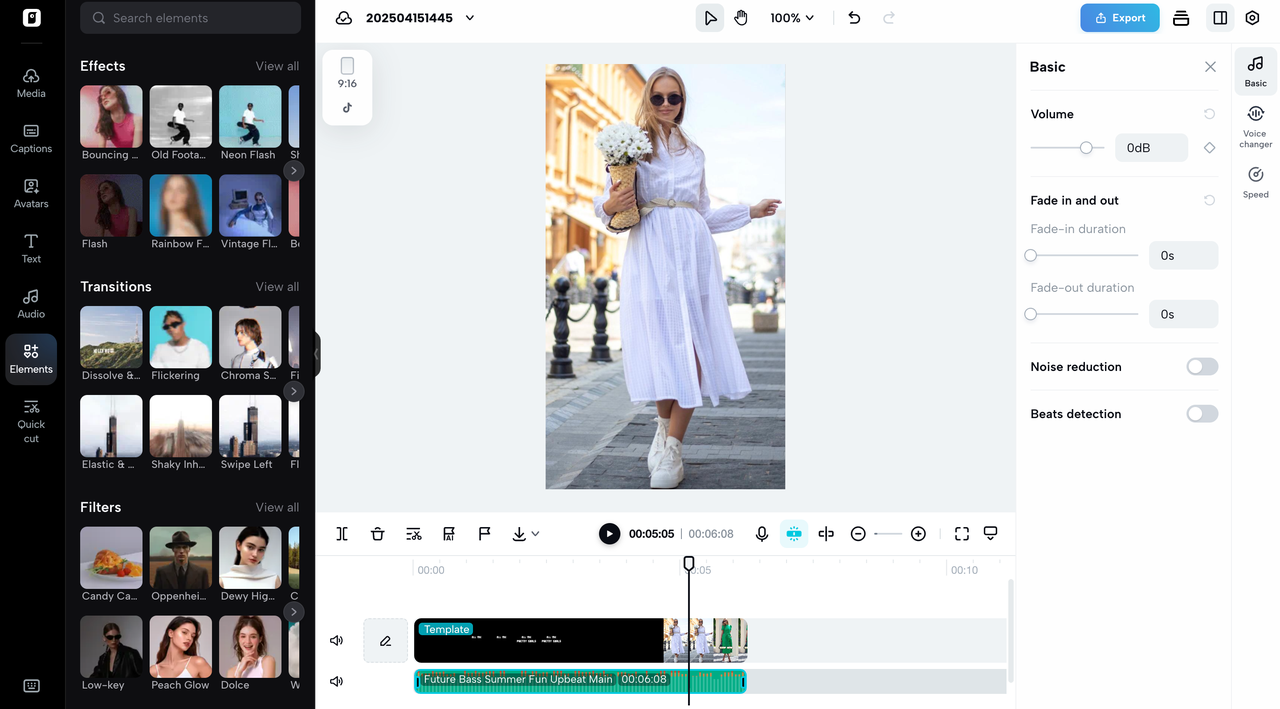Open settings hexagon icon
The width and height of the screenshot is (1280, 709).
(1252, 18)
